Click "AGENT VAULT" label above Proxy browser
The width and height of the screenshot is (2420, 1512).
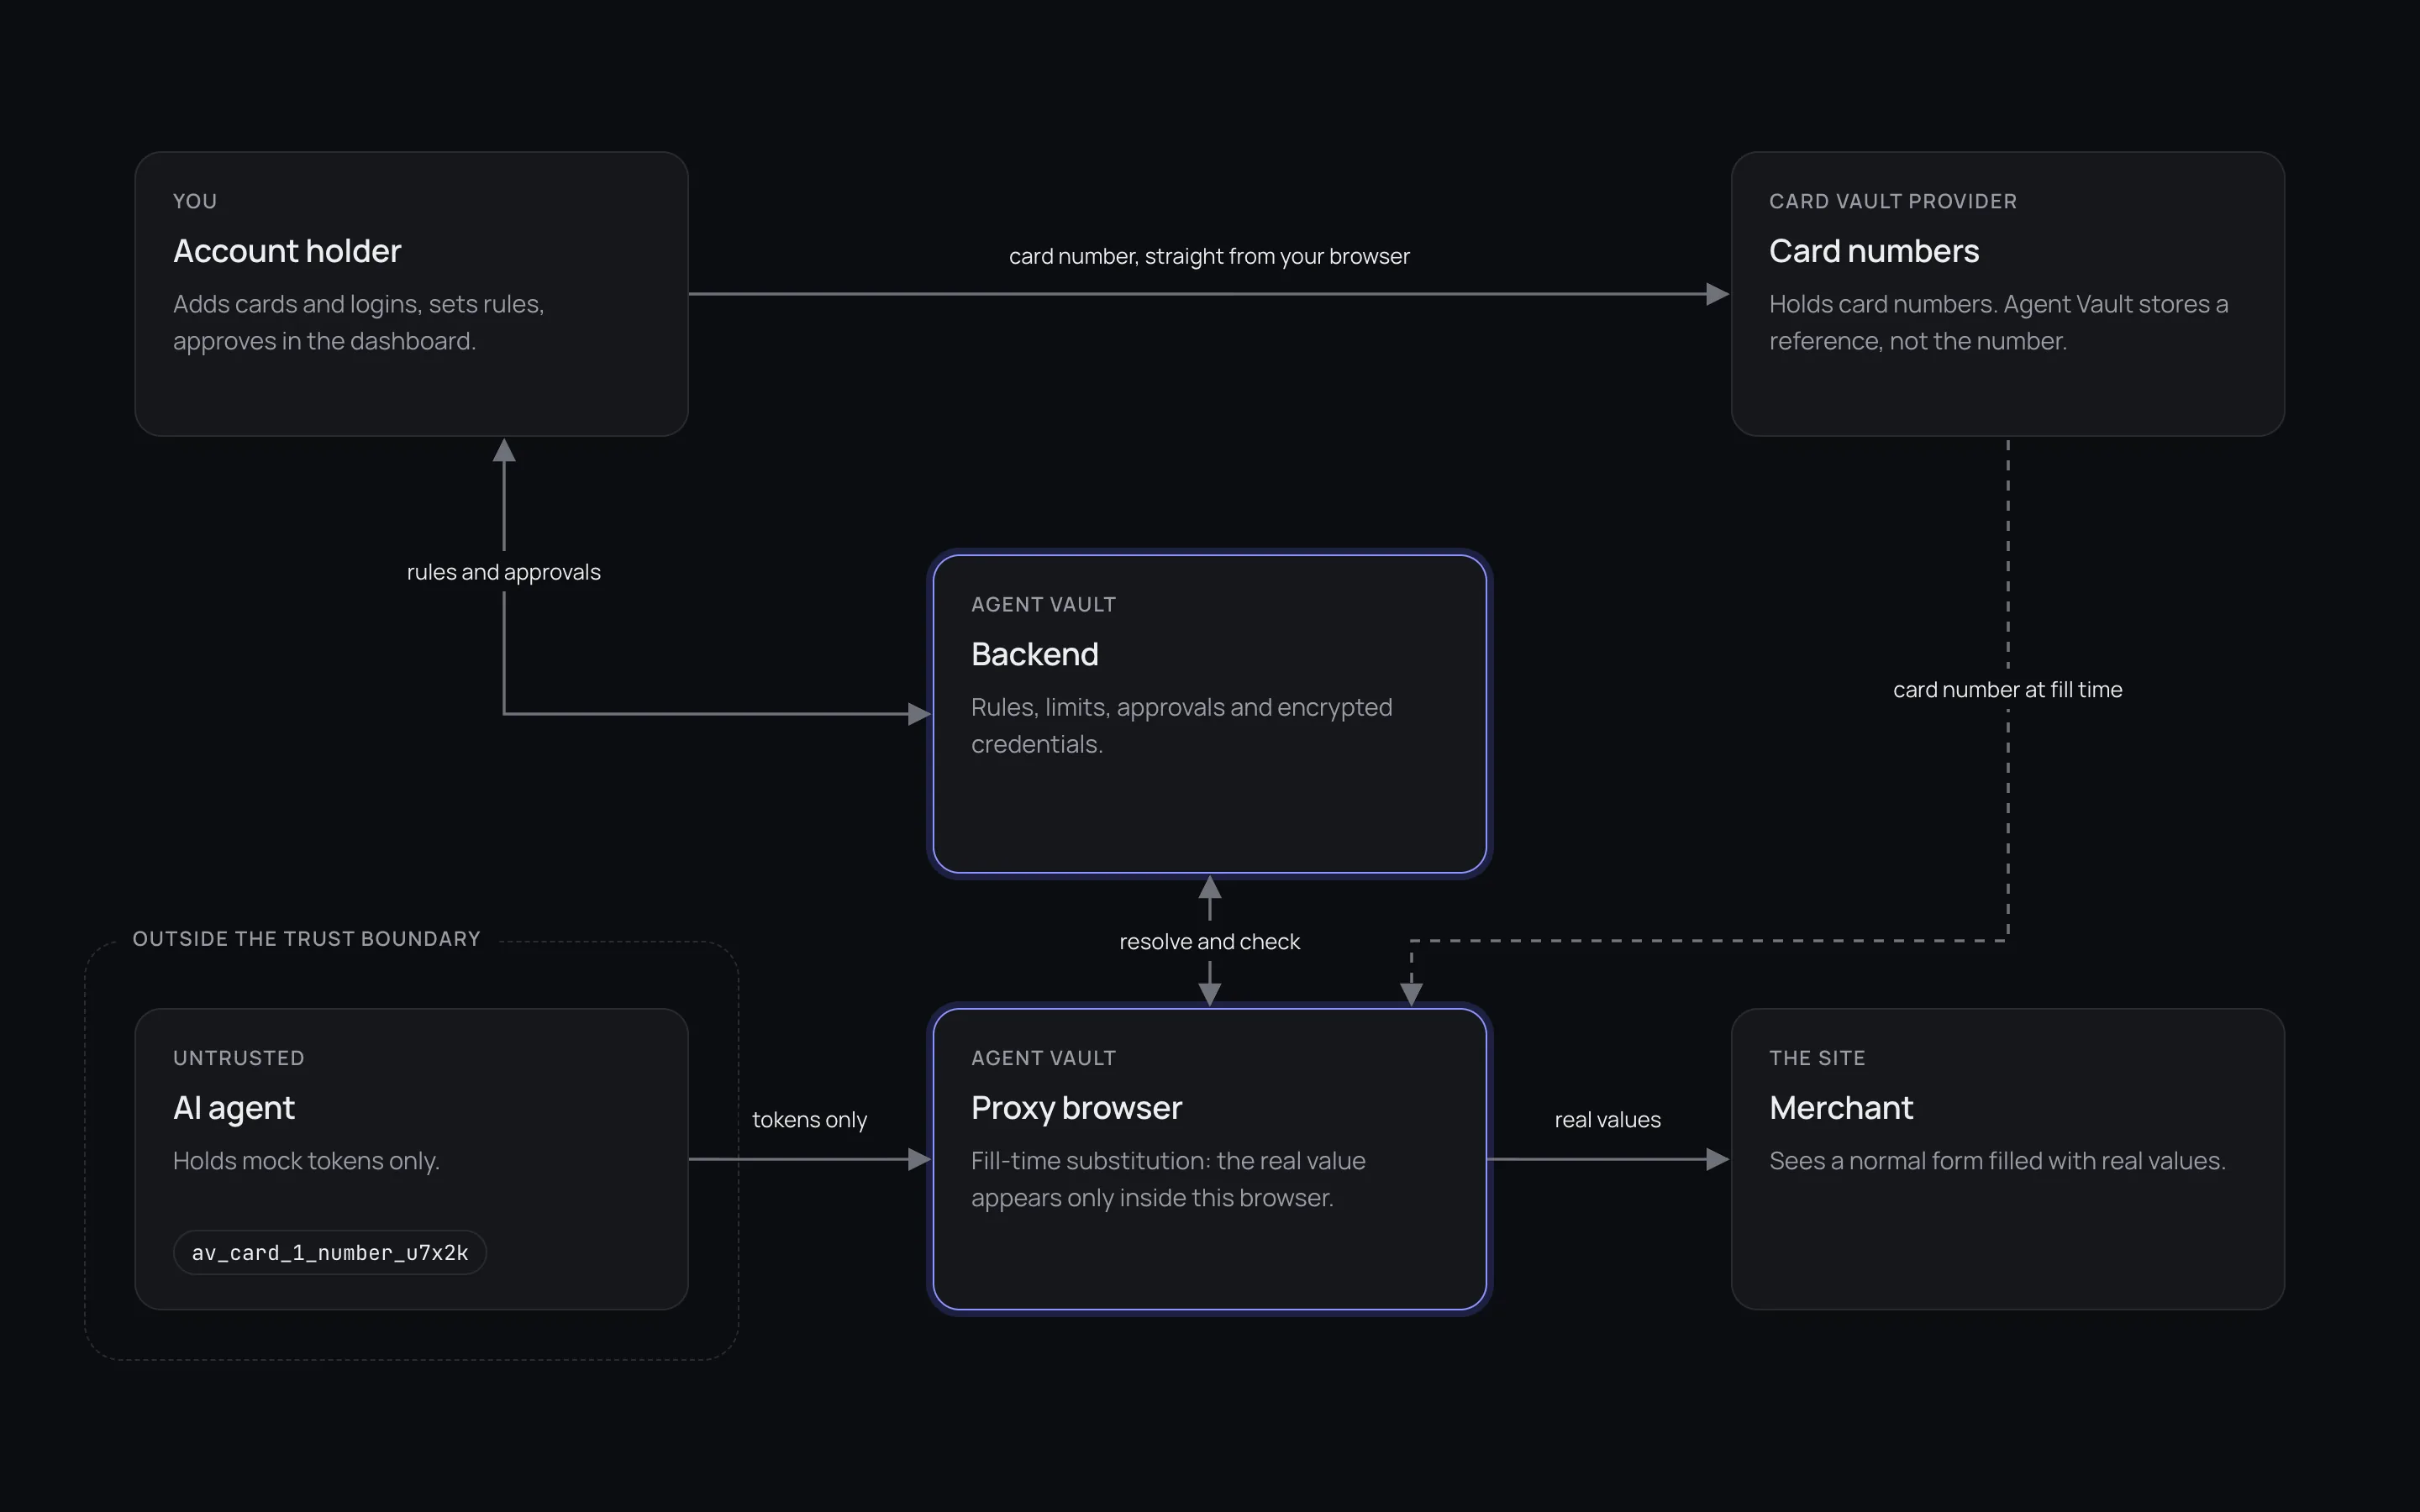(x=1043, y=1058)
